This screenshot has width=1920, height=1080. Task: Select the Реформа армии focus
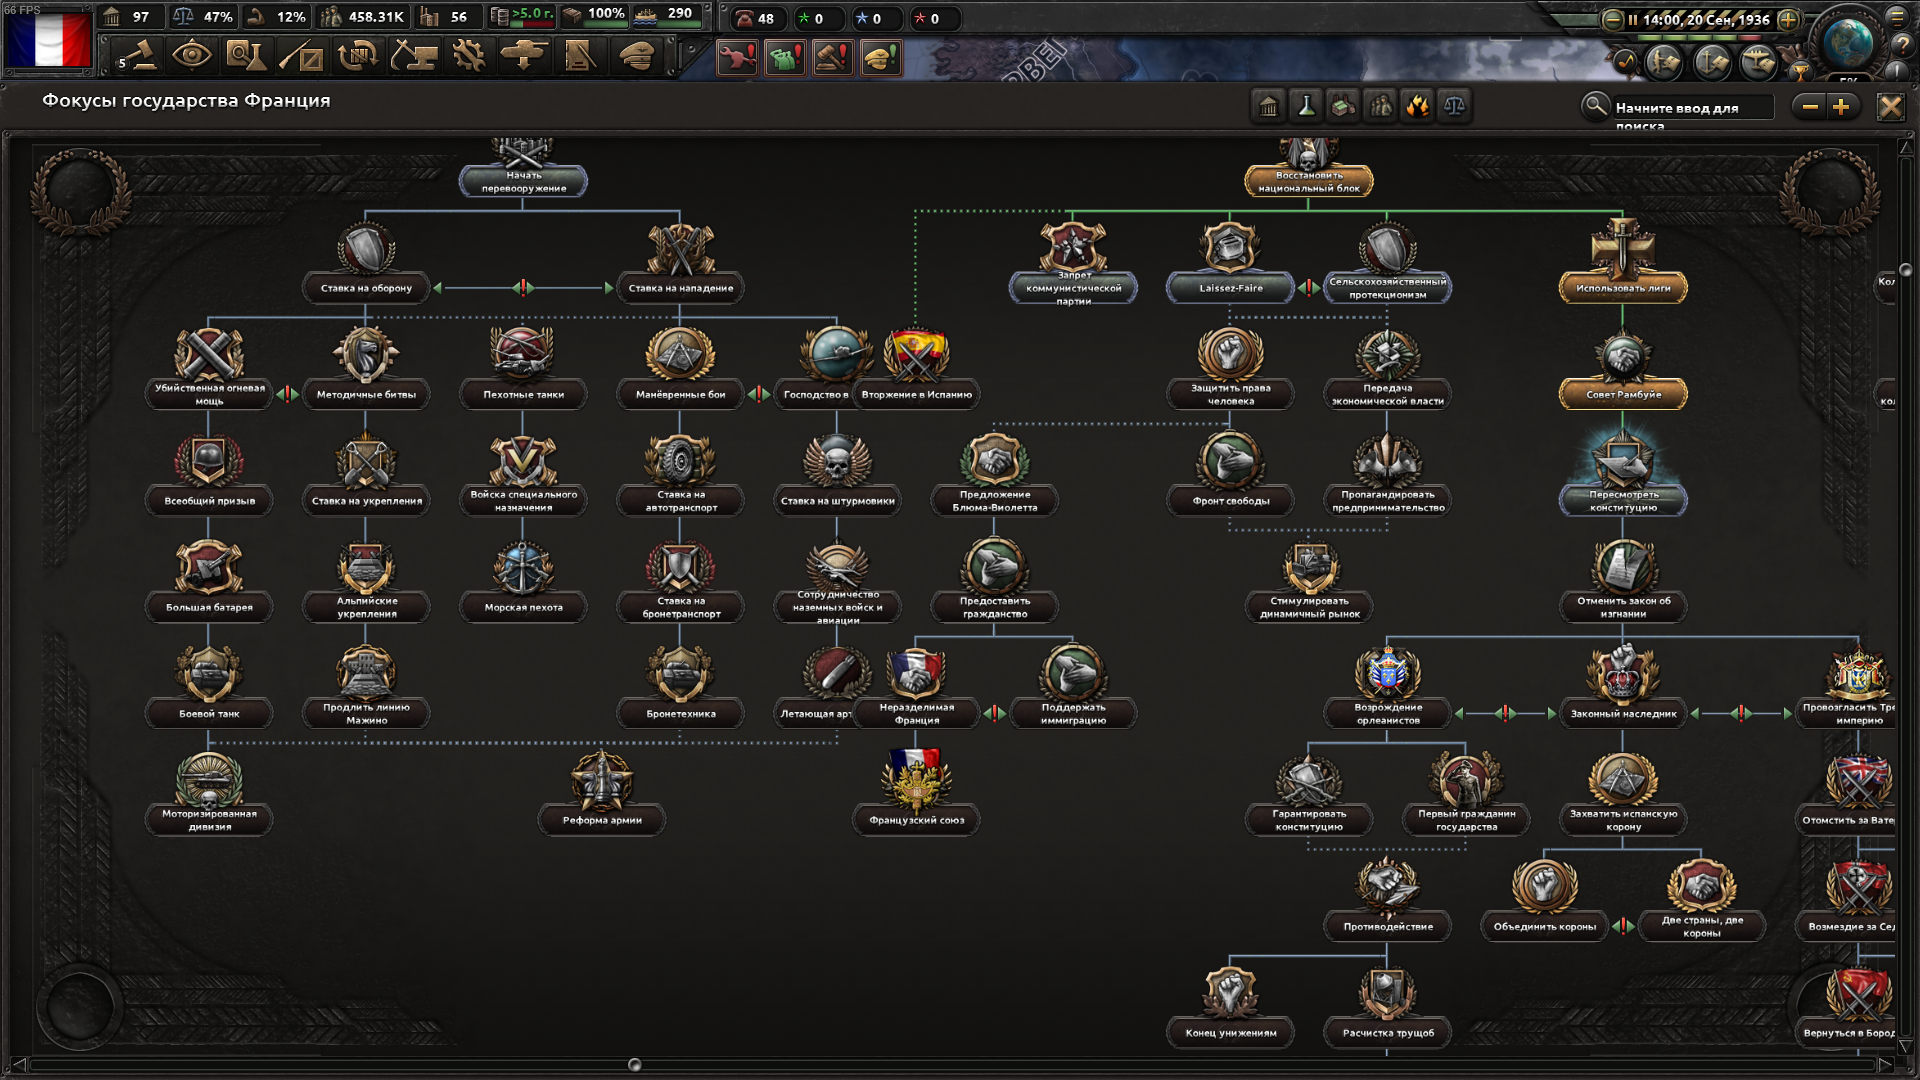point(602,795)
